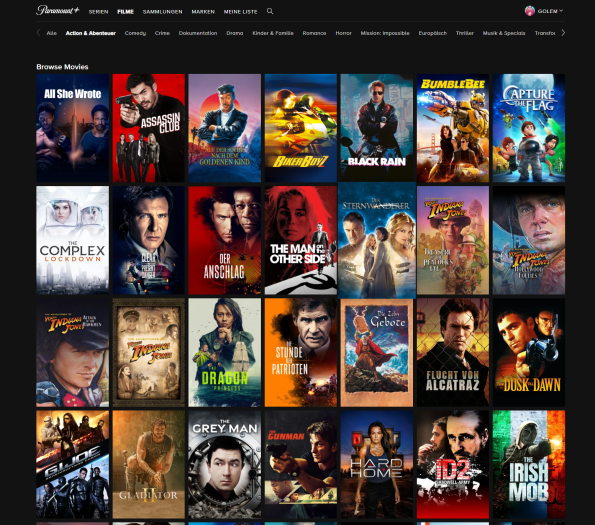Open the FILME menu
The image size is (595, 525).
(x=126, y=12)
